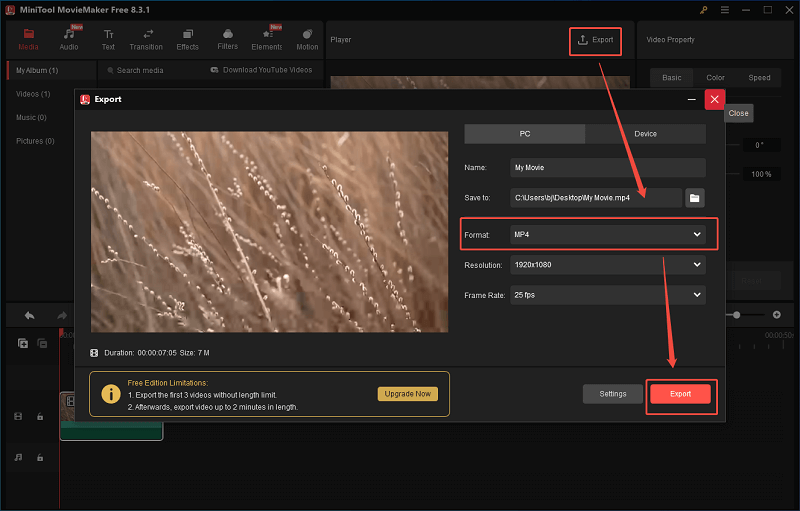Viewport: 800px width, 511px height.
Task: Switch to the Device tab
Action: click(x=645, y=134)
